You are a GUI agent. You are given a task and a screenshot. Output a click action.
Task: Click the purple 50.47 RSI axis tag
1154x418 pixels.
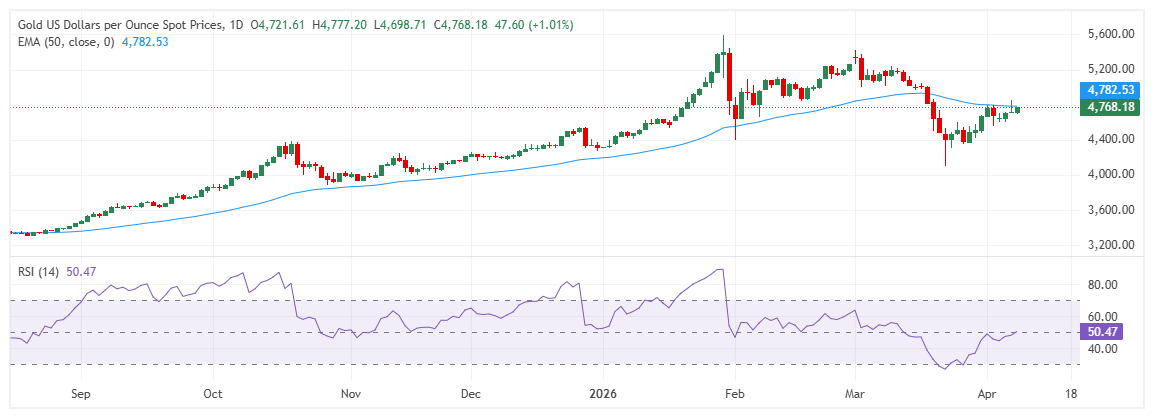coord(1101,332)
